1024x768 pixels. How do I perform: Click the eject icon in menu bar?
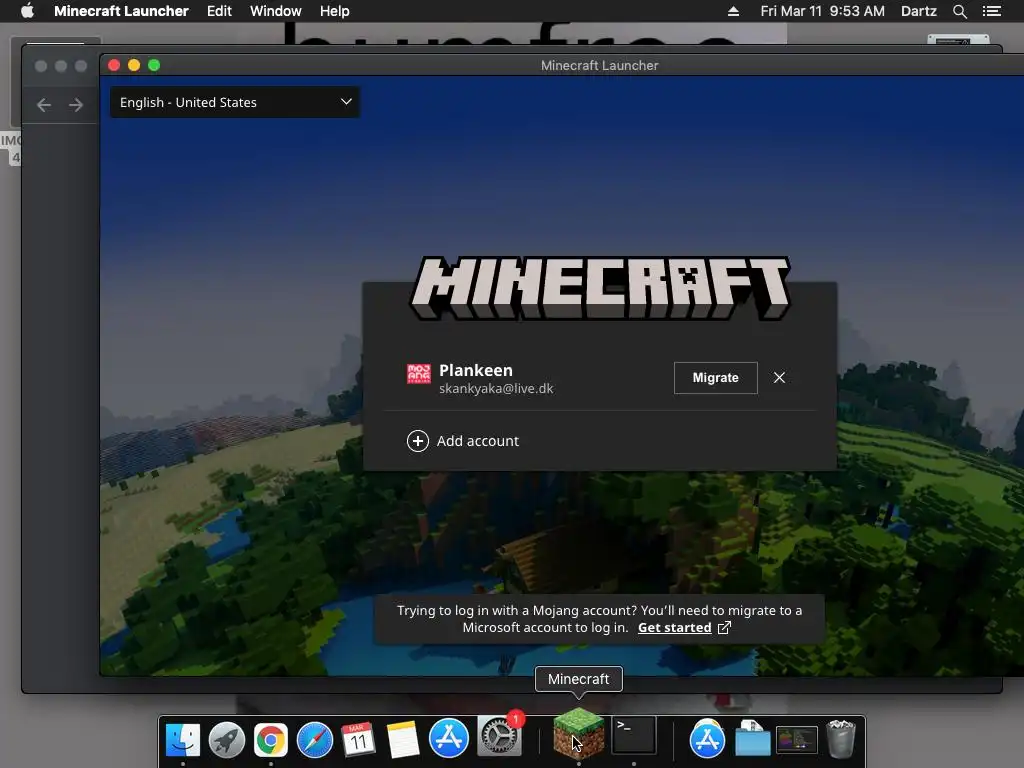(733, 11)
